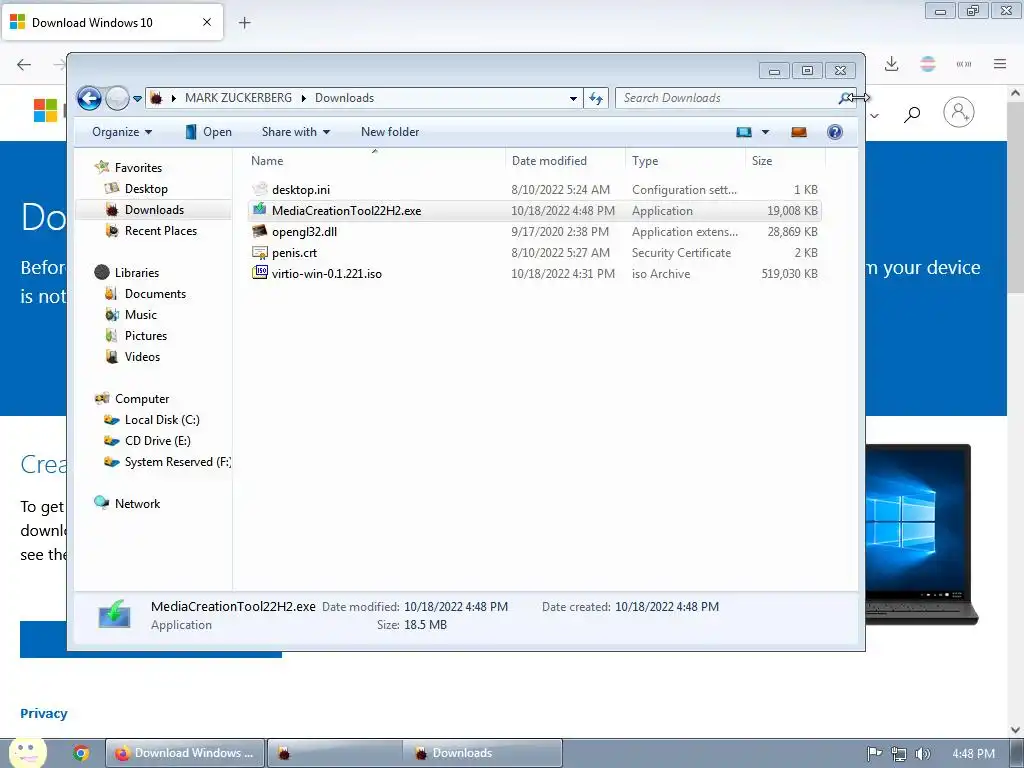Open the browser hamburger menu
This screenshot has width=1024, height=768.
click(1000, 64)
